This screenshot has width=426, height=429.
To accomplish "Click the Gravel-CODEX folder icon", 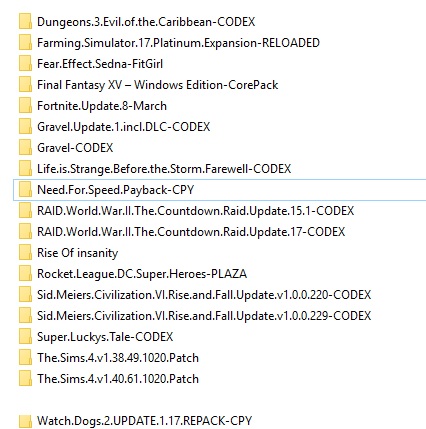I will 25,148.
